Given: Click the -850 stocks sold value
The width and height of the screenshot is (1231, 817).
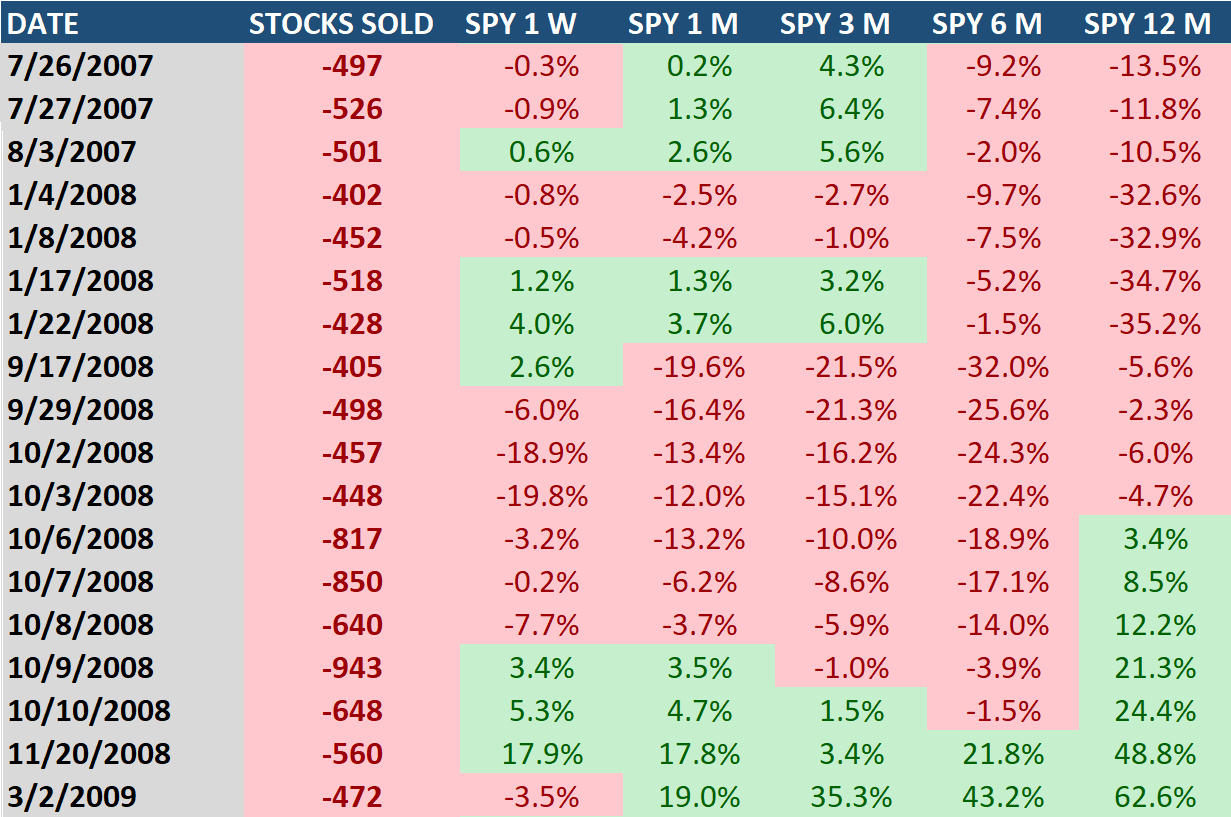Looking at the screenshot, I should 352,582.
